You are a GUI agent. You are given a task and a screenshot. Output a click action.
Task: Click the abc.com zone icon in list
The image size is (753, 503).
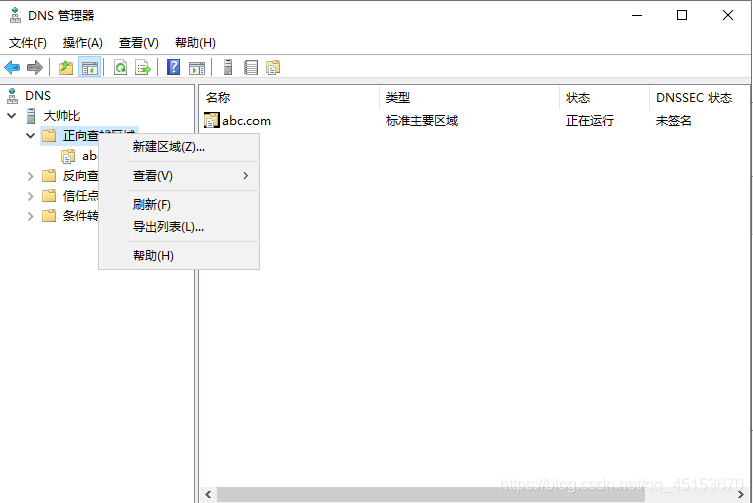point(211,120)
